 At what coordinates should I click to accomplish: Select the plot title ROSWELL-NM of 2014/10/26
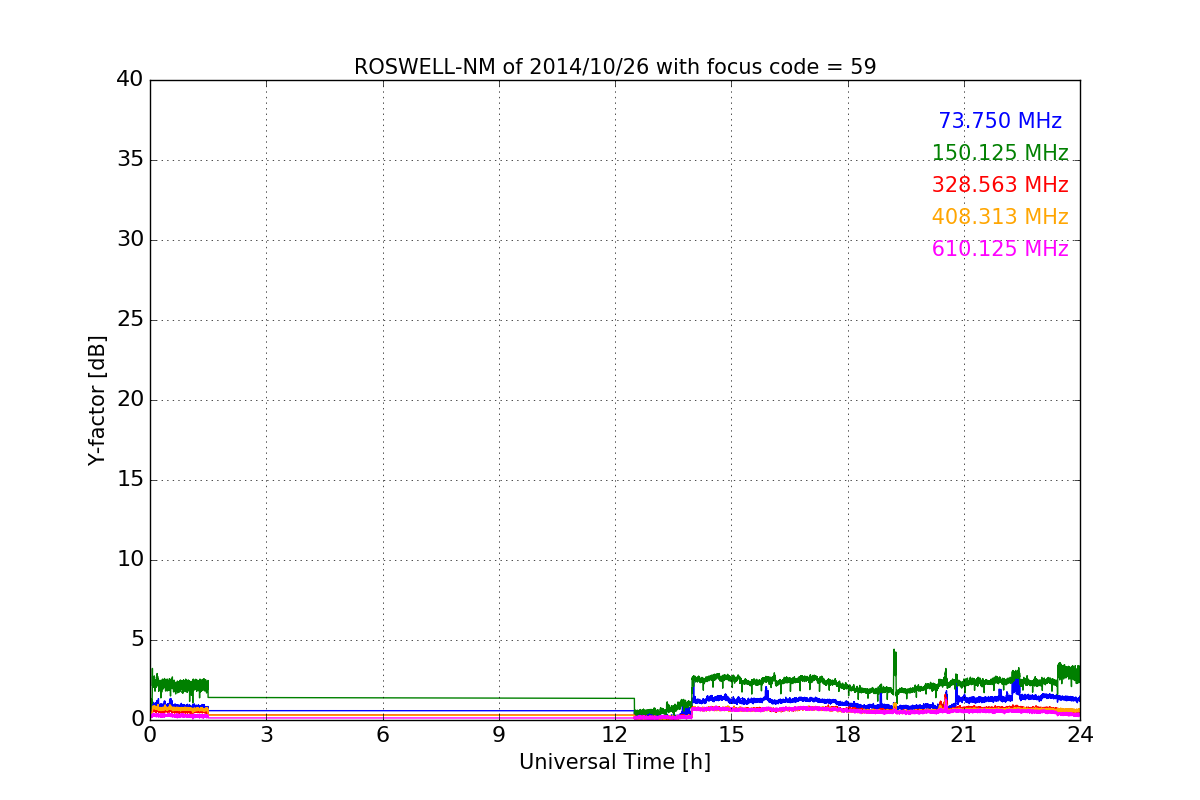pyautogui.click(x=615, y=67)
